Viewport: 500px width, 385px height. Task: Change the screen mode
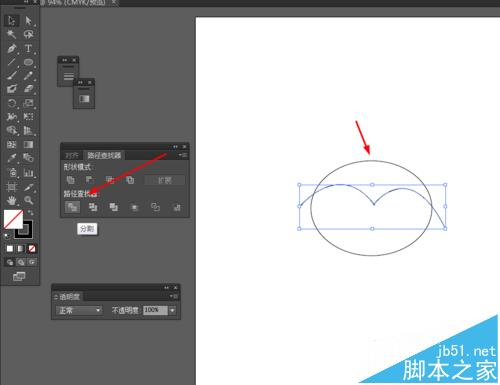(x=19, y=276)
